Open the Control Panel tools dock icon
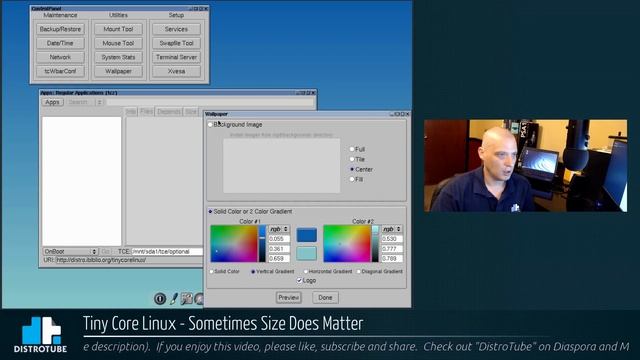Viewport: 640px width, 360px height. pyautogui.click(x=187, y=299)
